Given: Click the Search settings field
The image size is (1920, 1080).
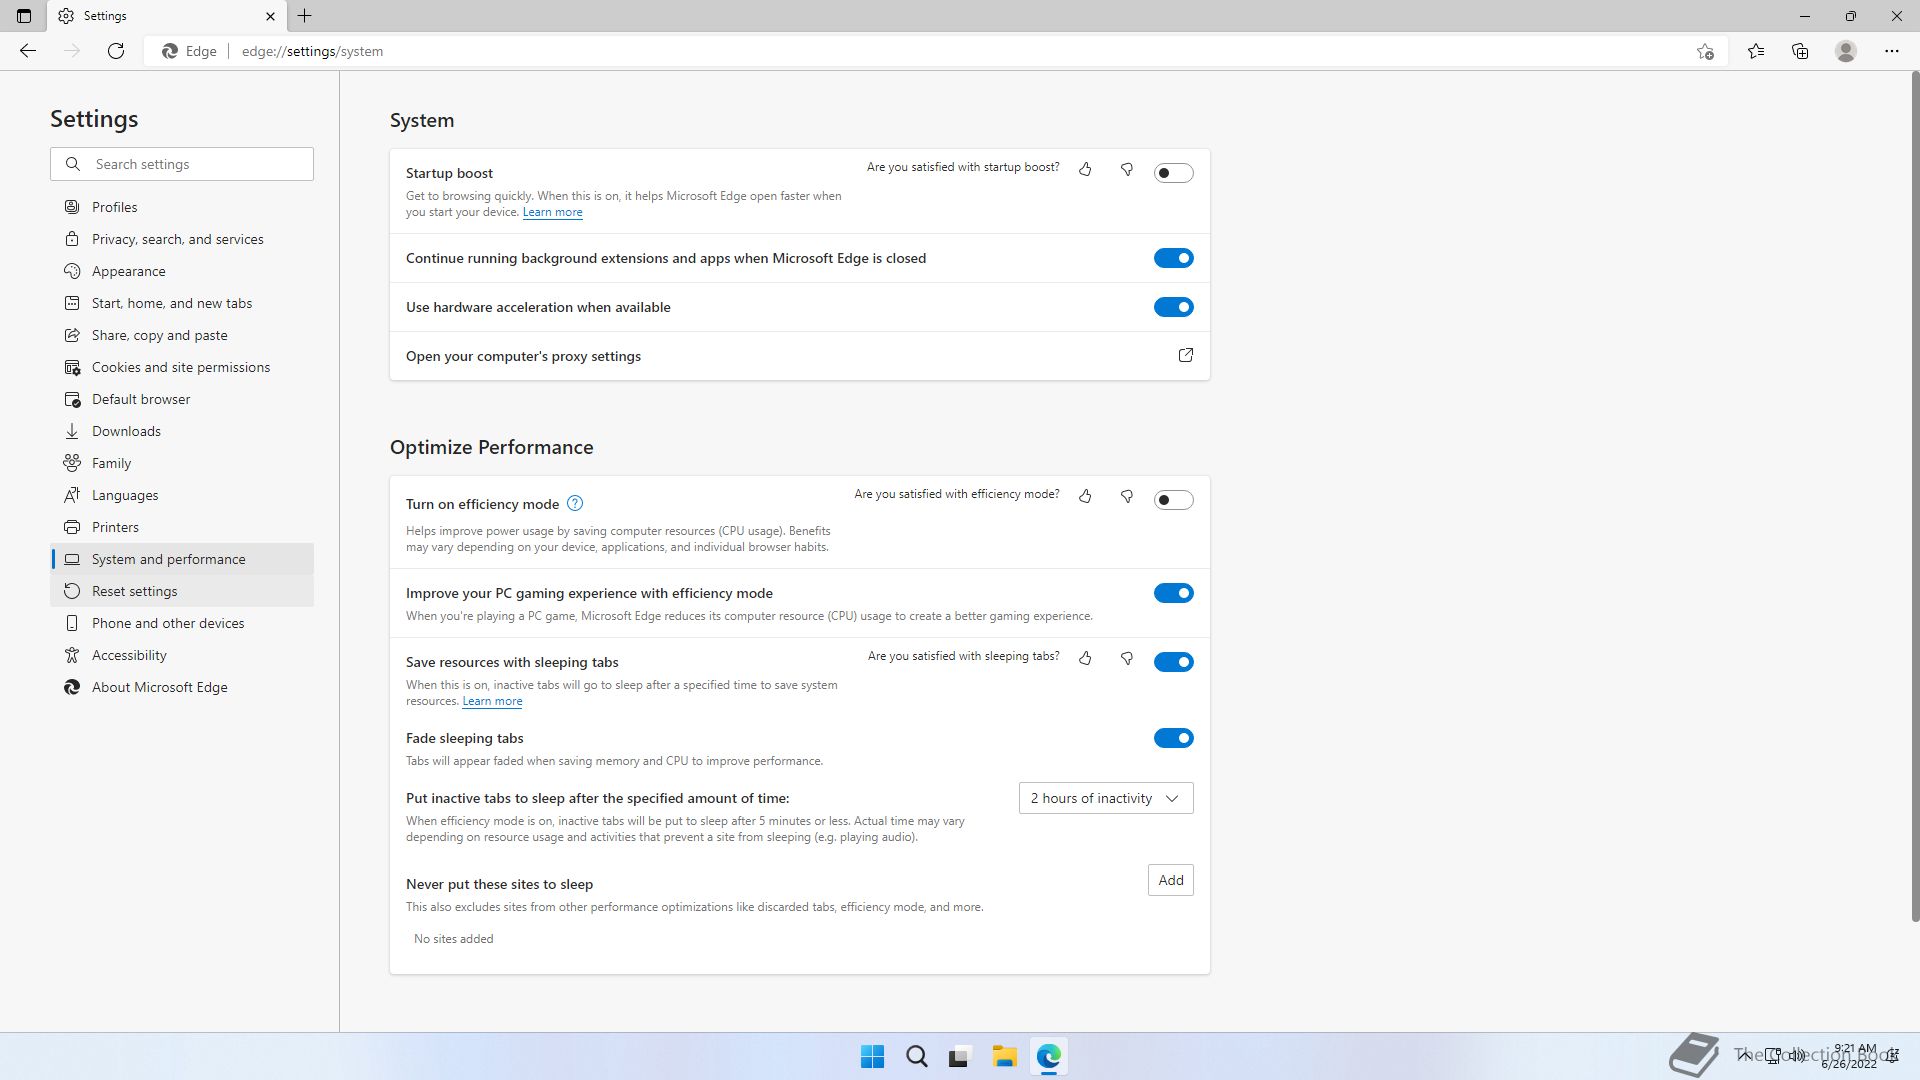Looking at the screenshot, I should 182,164.
